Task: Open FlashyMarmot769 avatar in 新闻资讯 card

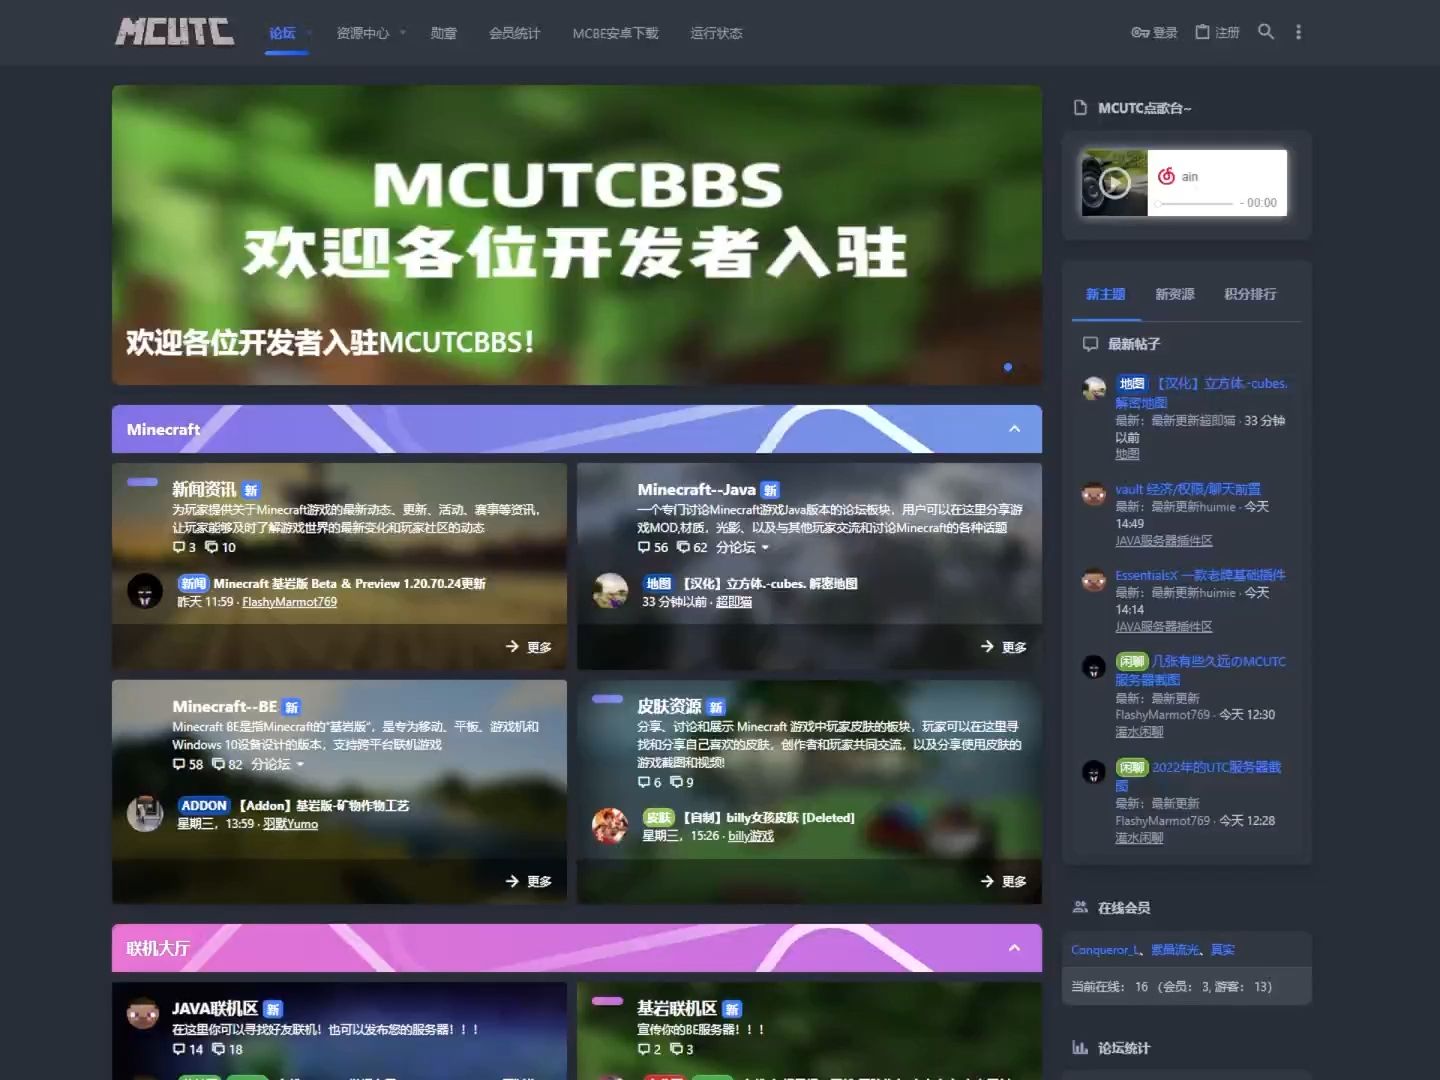Action: [x=145, y=591]
